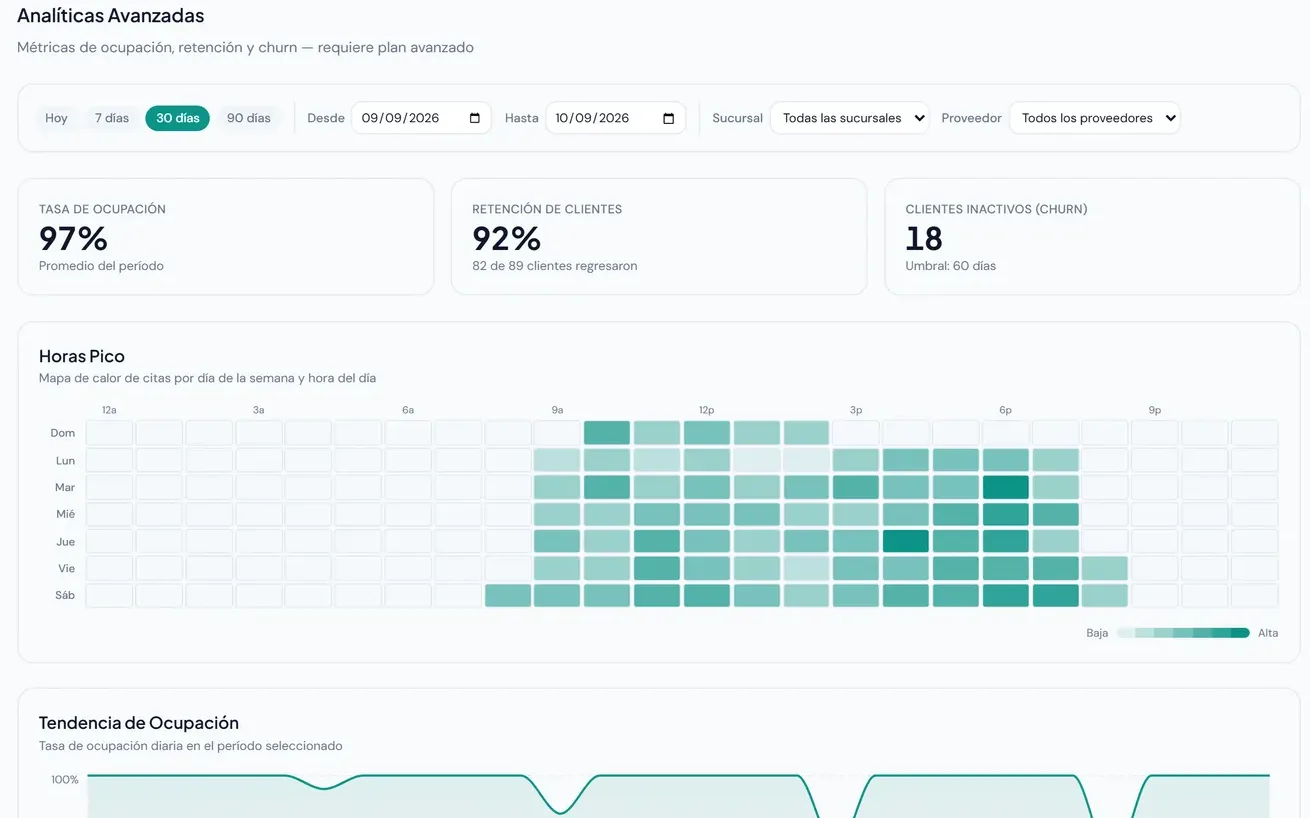Select the Domingo 12a heatmap cell
Image resolution: width=1310 pixels, height=818 pixels.
[109, 433]
